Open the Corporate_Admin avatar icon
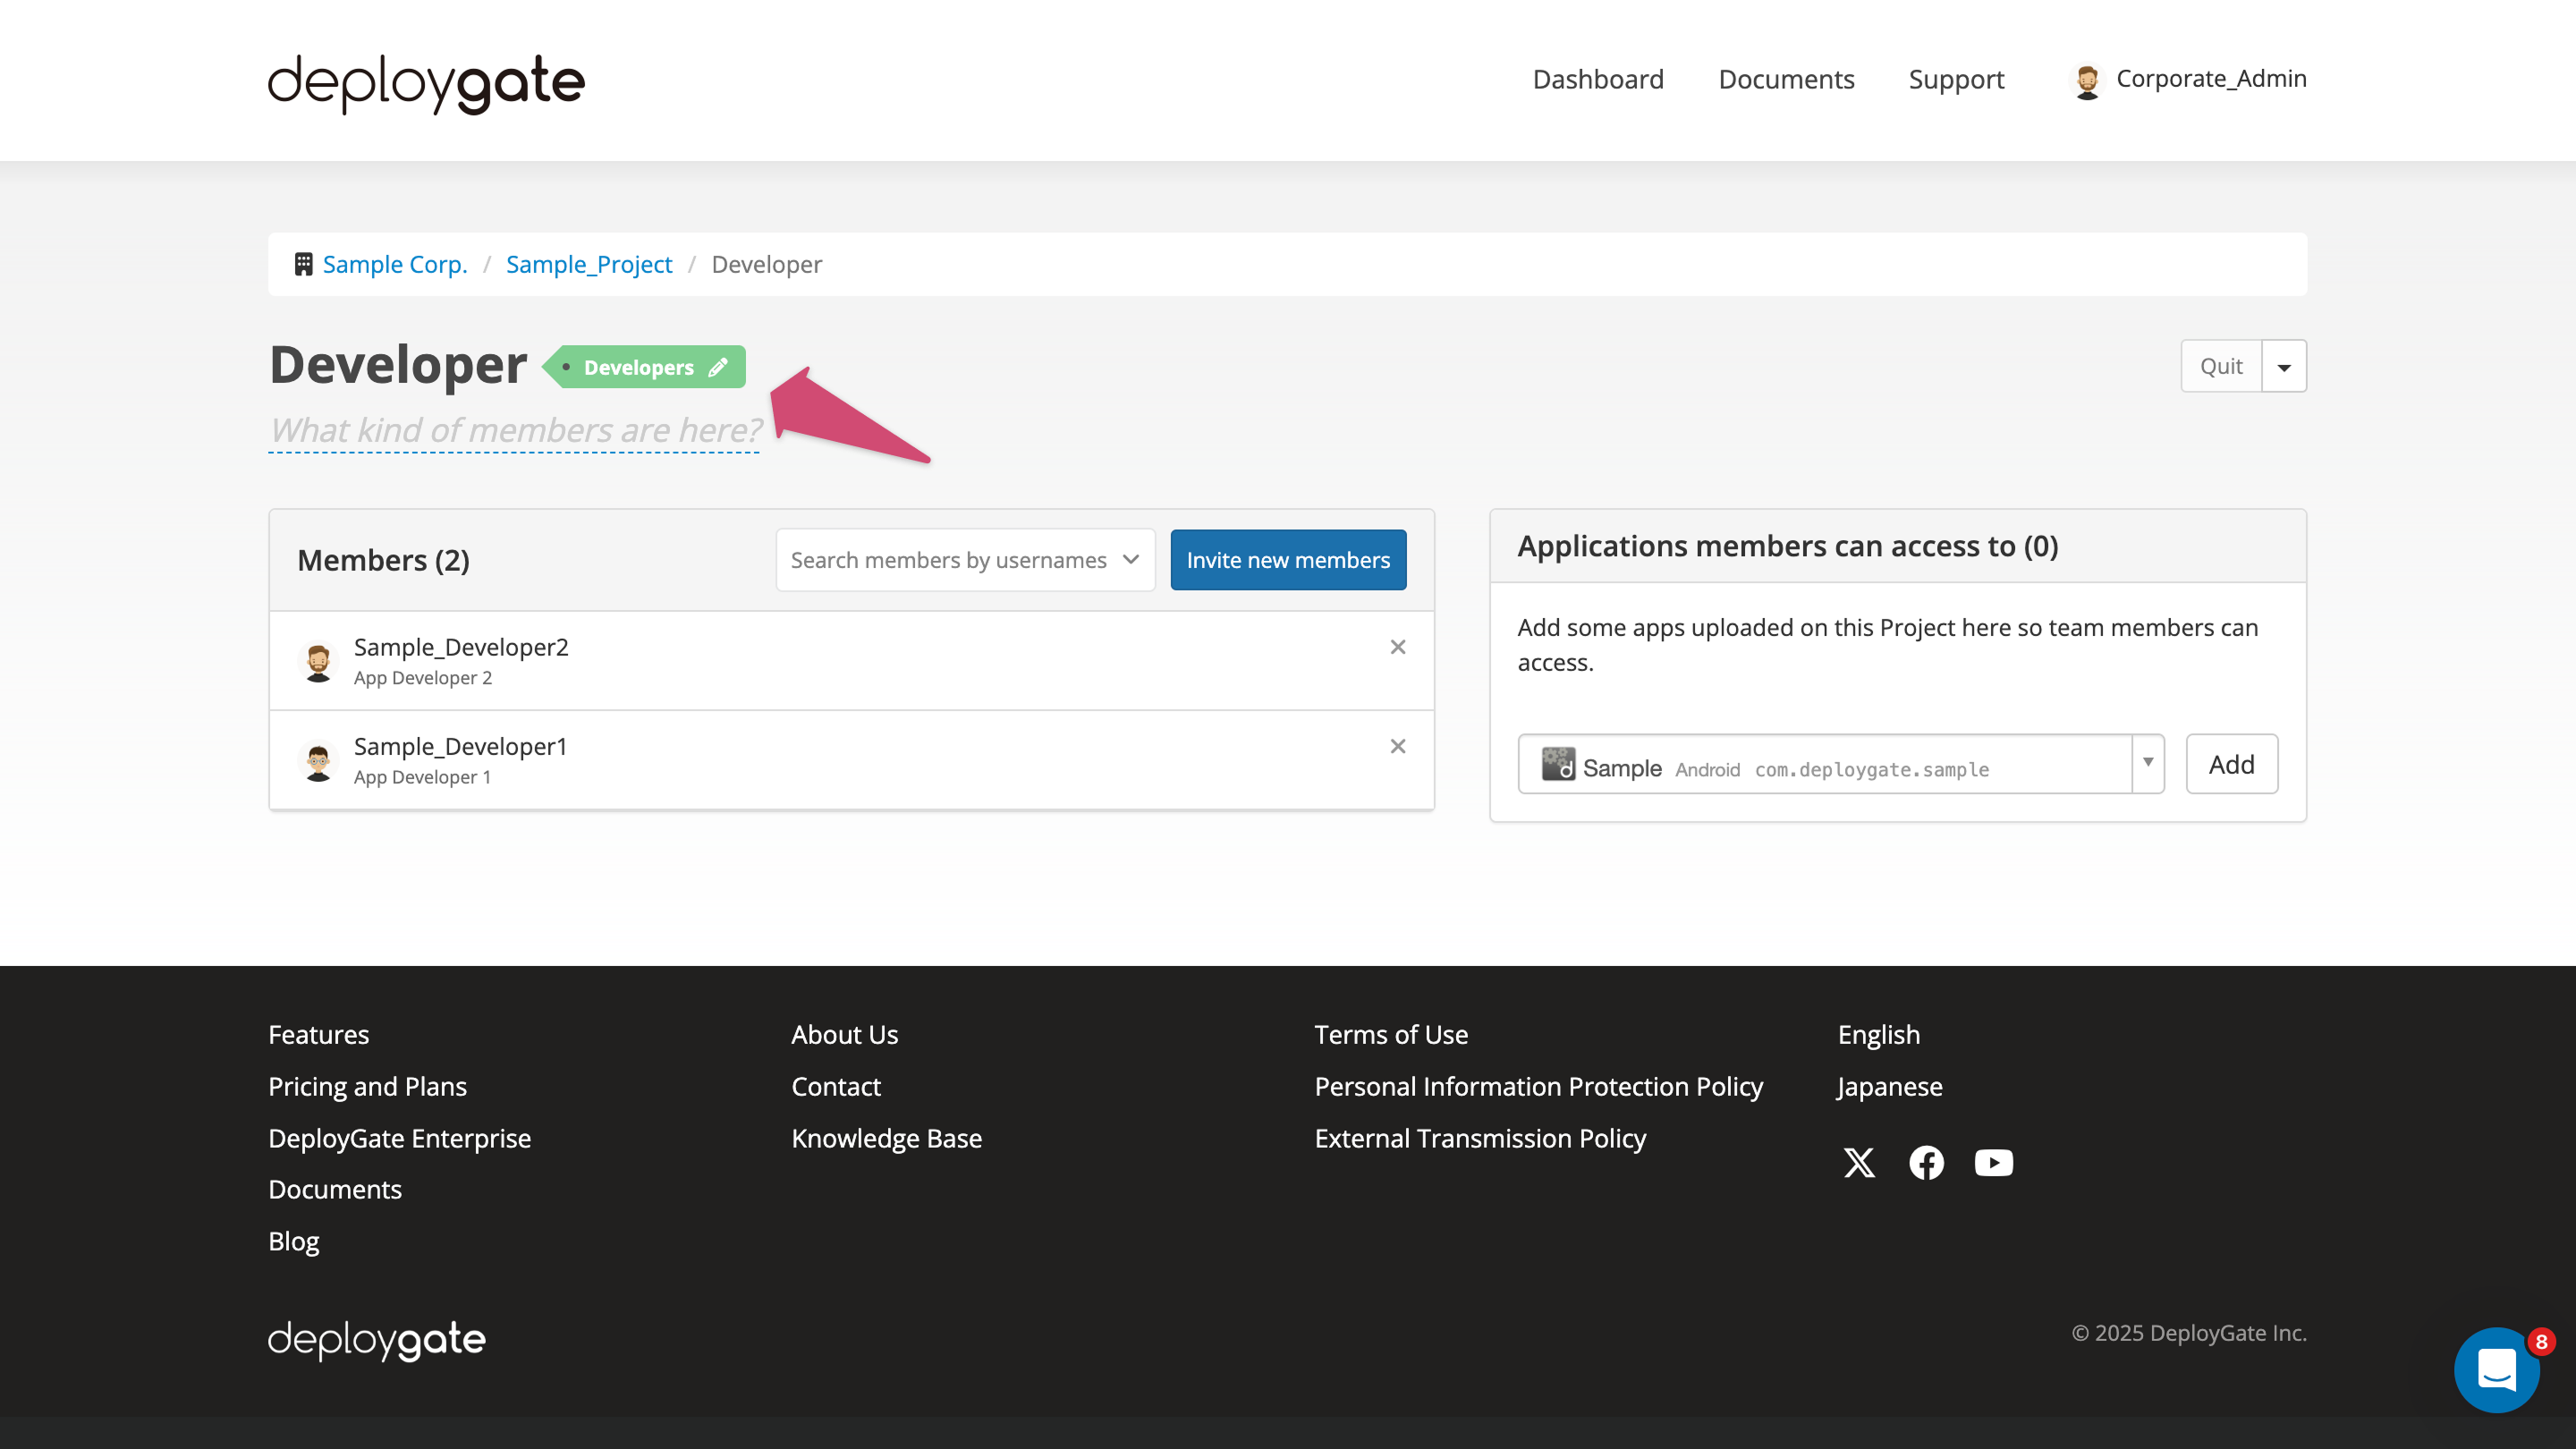 pos(2087,80)
